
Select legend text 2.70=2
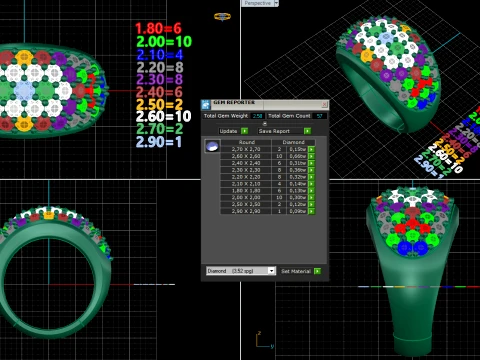tap(160, 129)
